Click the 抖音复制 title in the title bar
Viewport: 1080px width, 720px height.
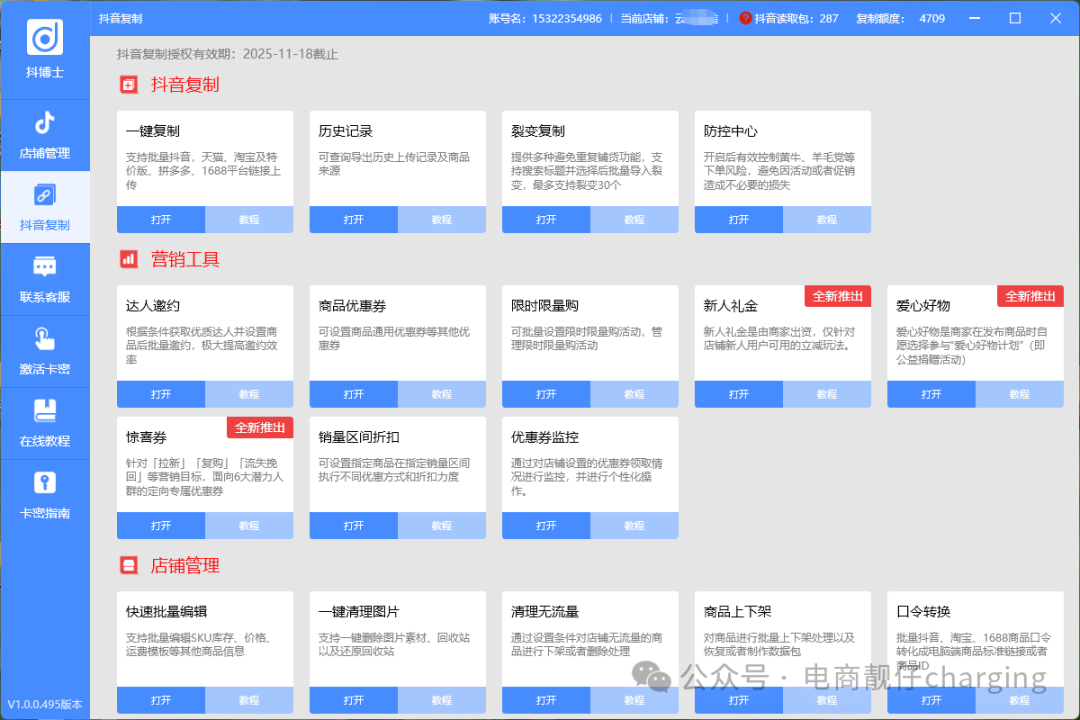coord(120,18)
